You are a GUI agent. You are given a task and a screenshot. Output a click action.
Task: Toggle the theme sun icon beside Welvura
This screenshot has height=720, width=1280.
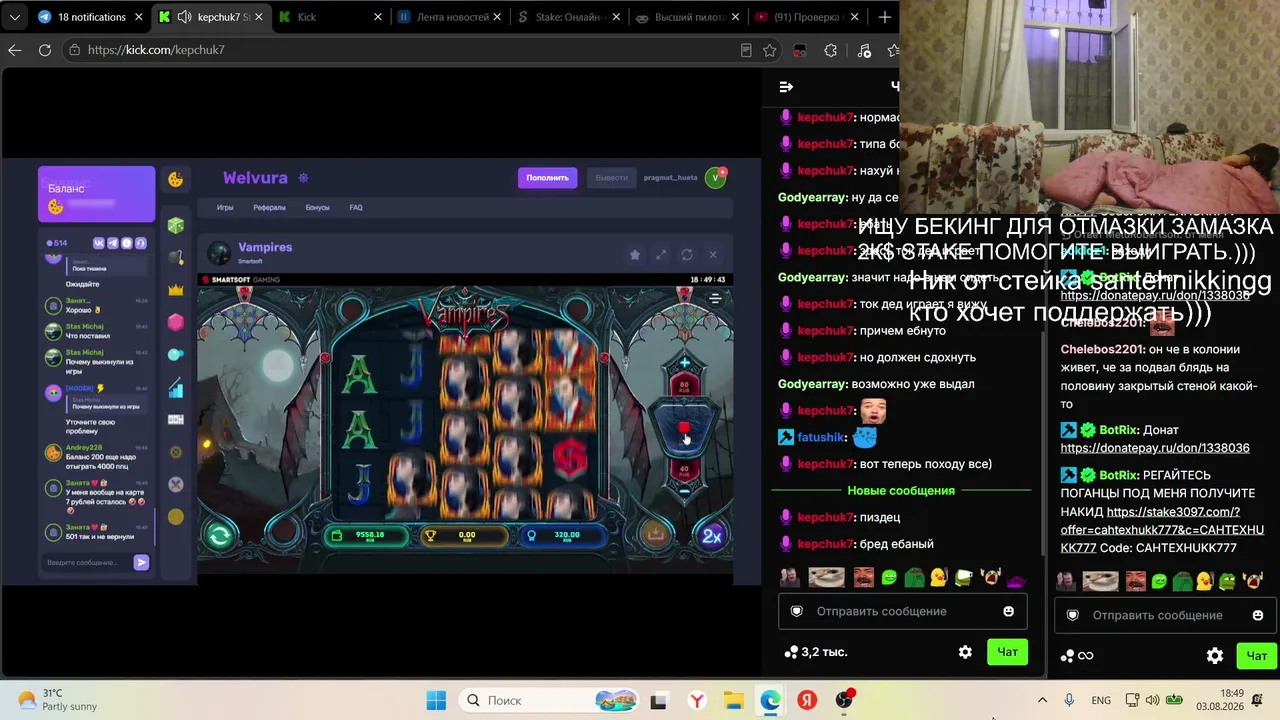[303, 178]
